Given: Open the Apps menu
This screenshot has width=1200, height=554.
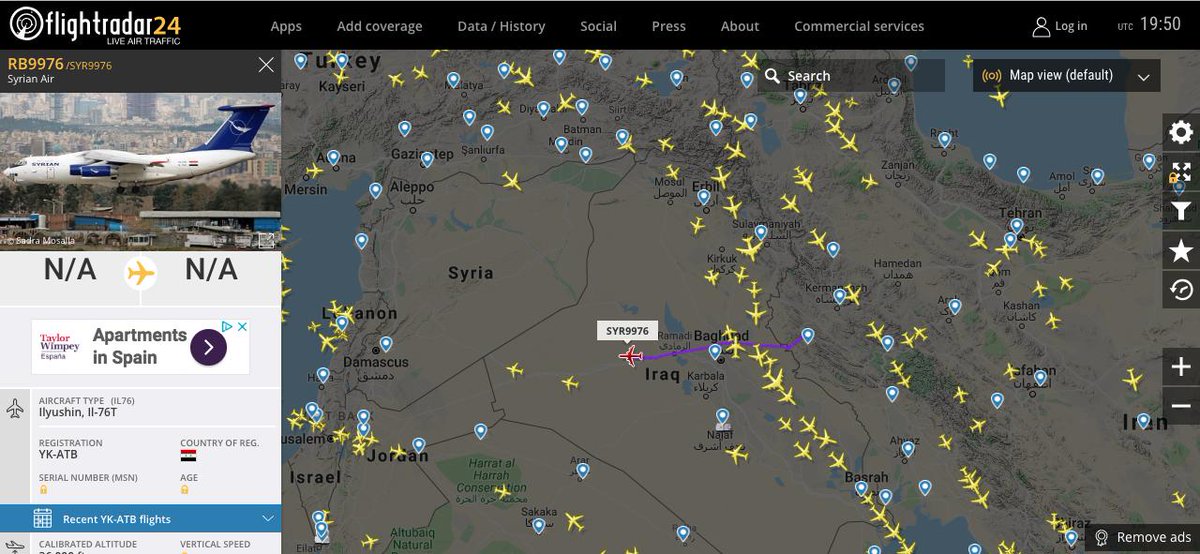Looking at the screenshot, I should [x=286, y=26].
